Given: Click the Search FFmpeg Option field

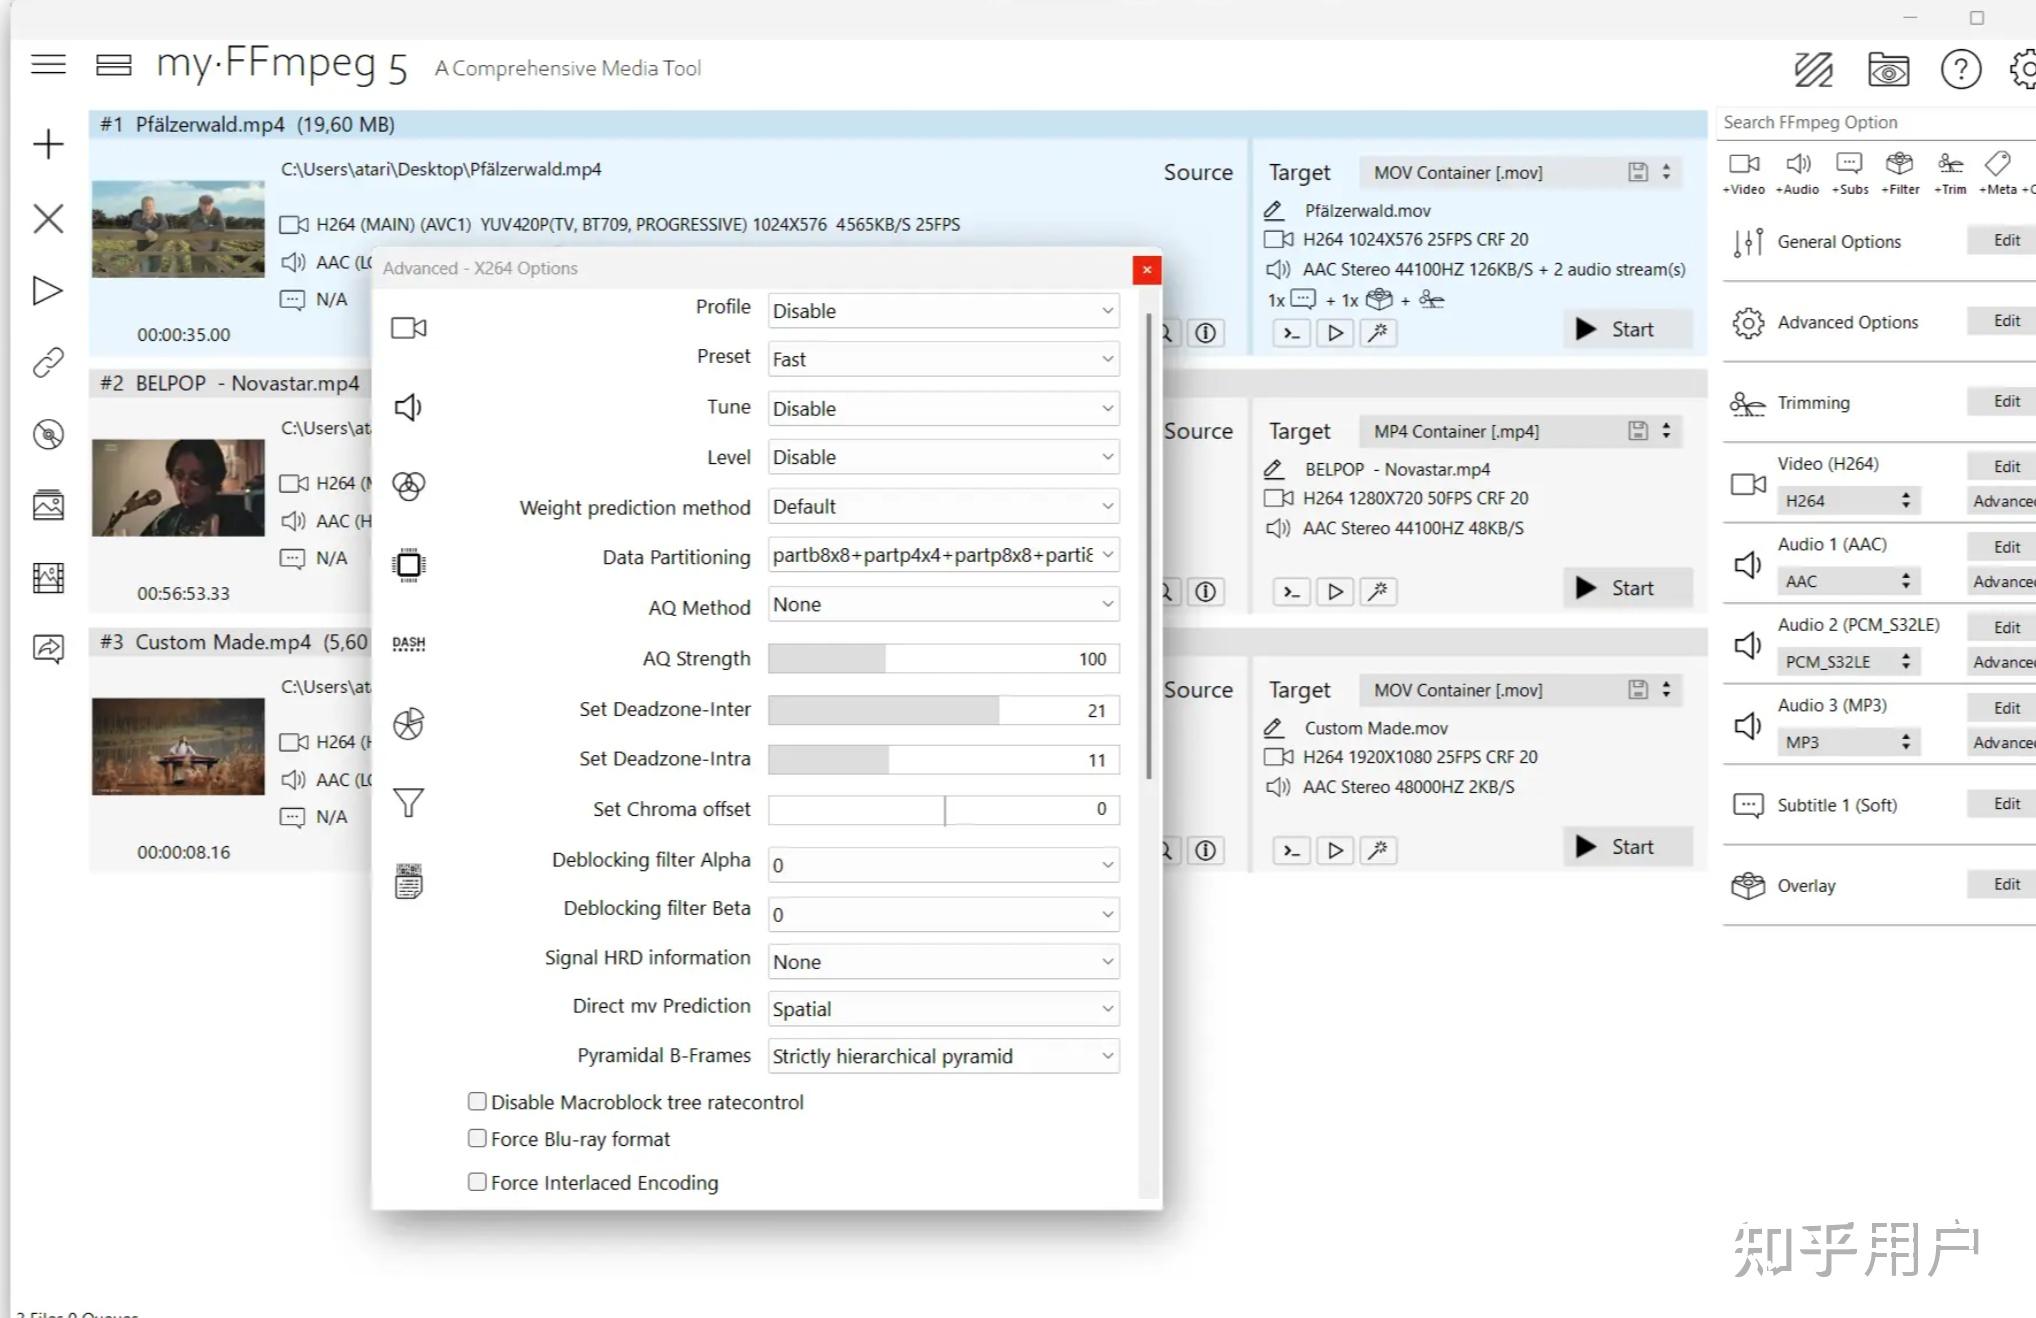Looking at the screenshot, I should [1876, 122].
